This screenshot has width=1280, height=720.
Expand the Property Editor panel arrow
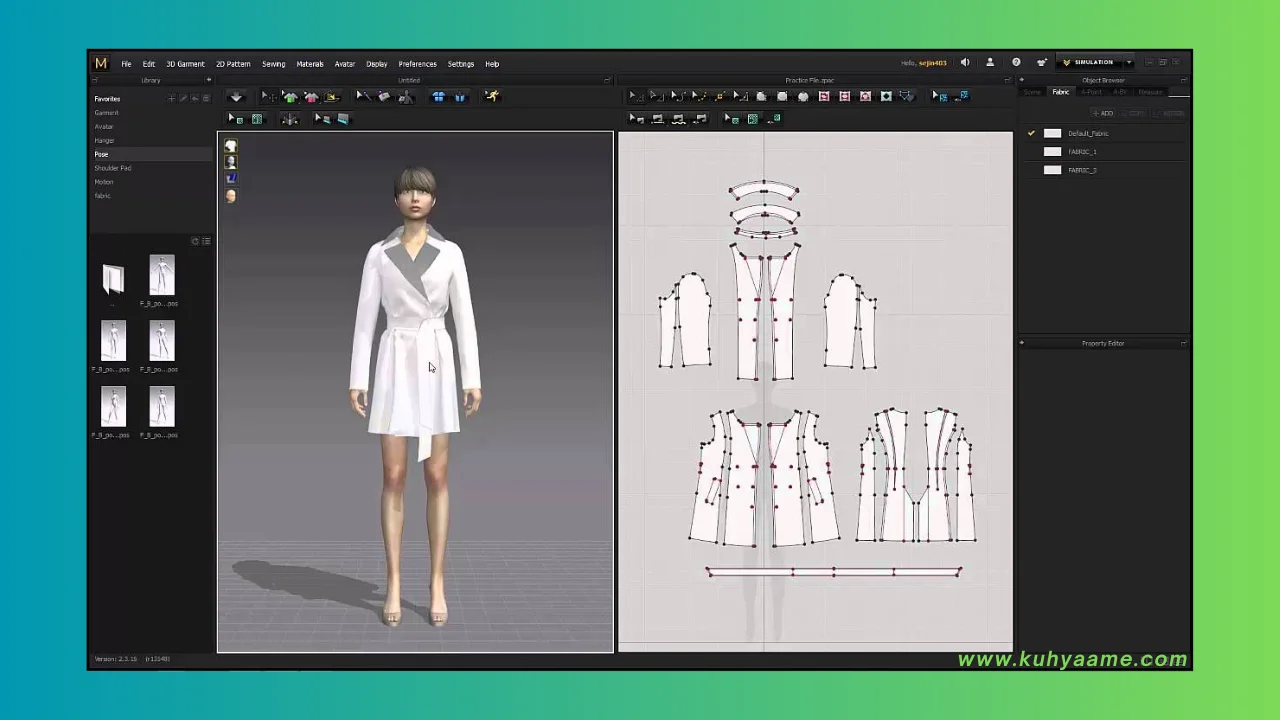(1022, 343)
